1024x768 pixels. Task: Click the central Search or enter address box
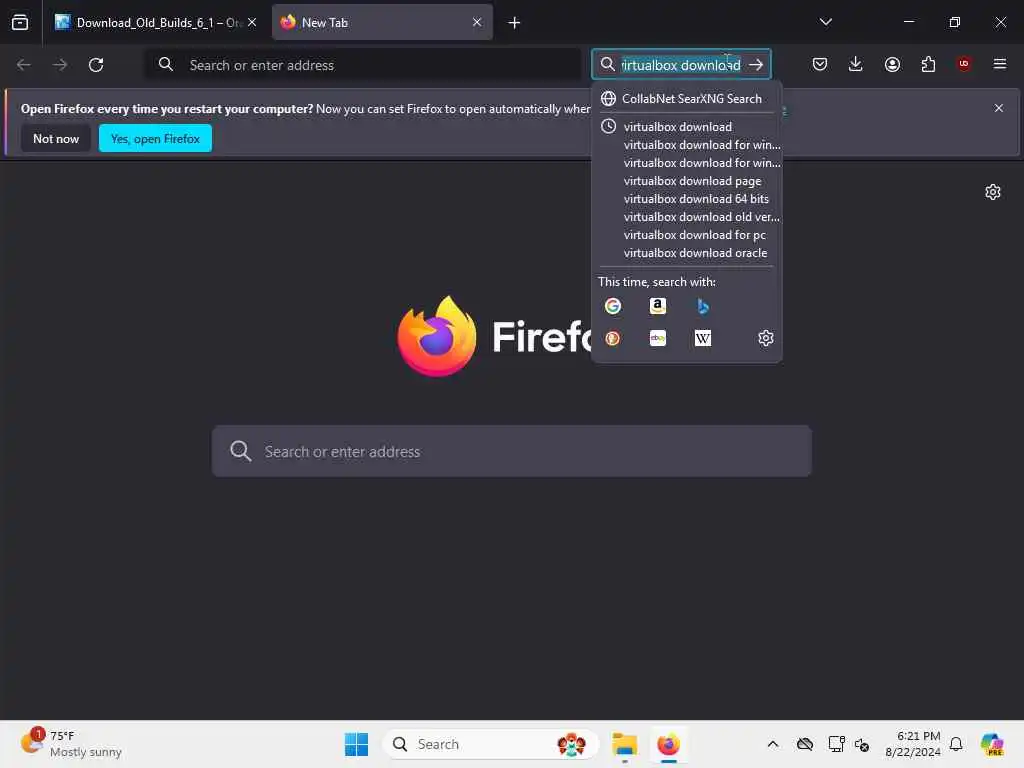pyautogui.click(x=511, y=451)
